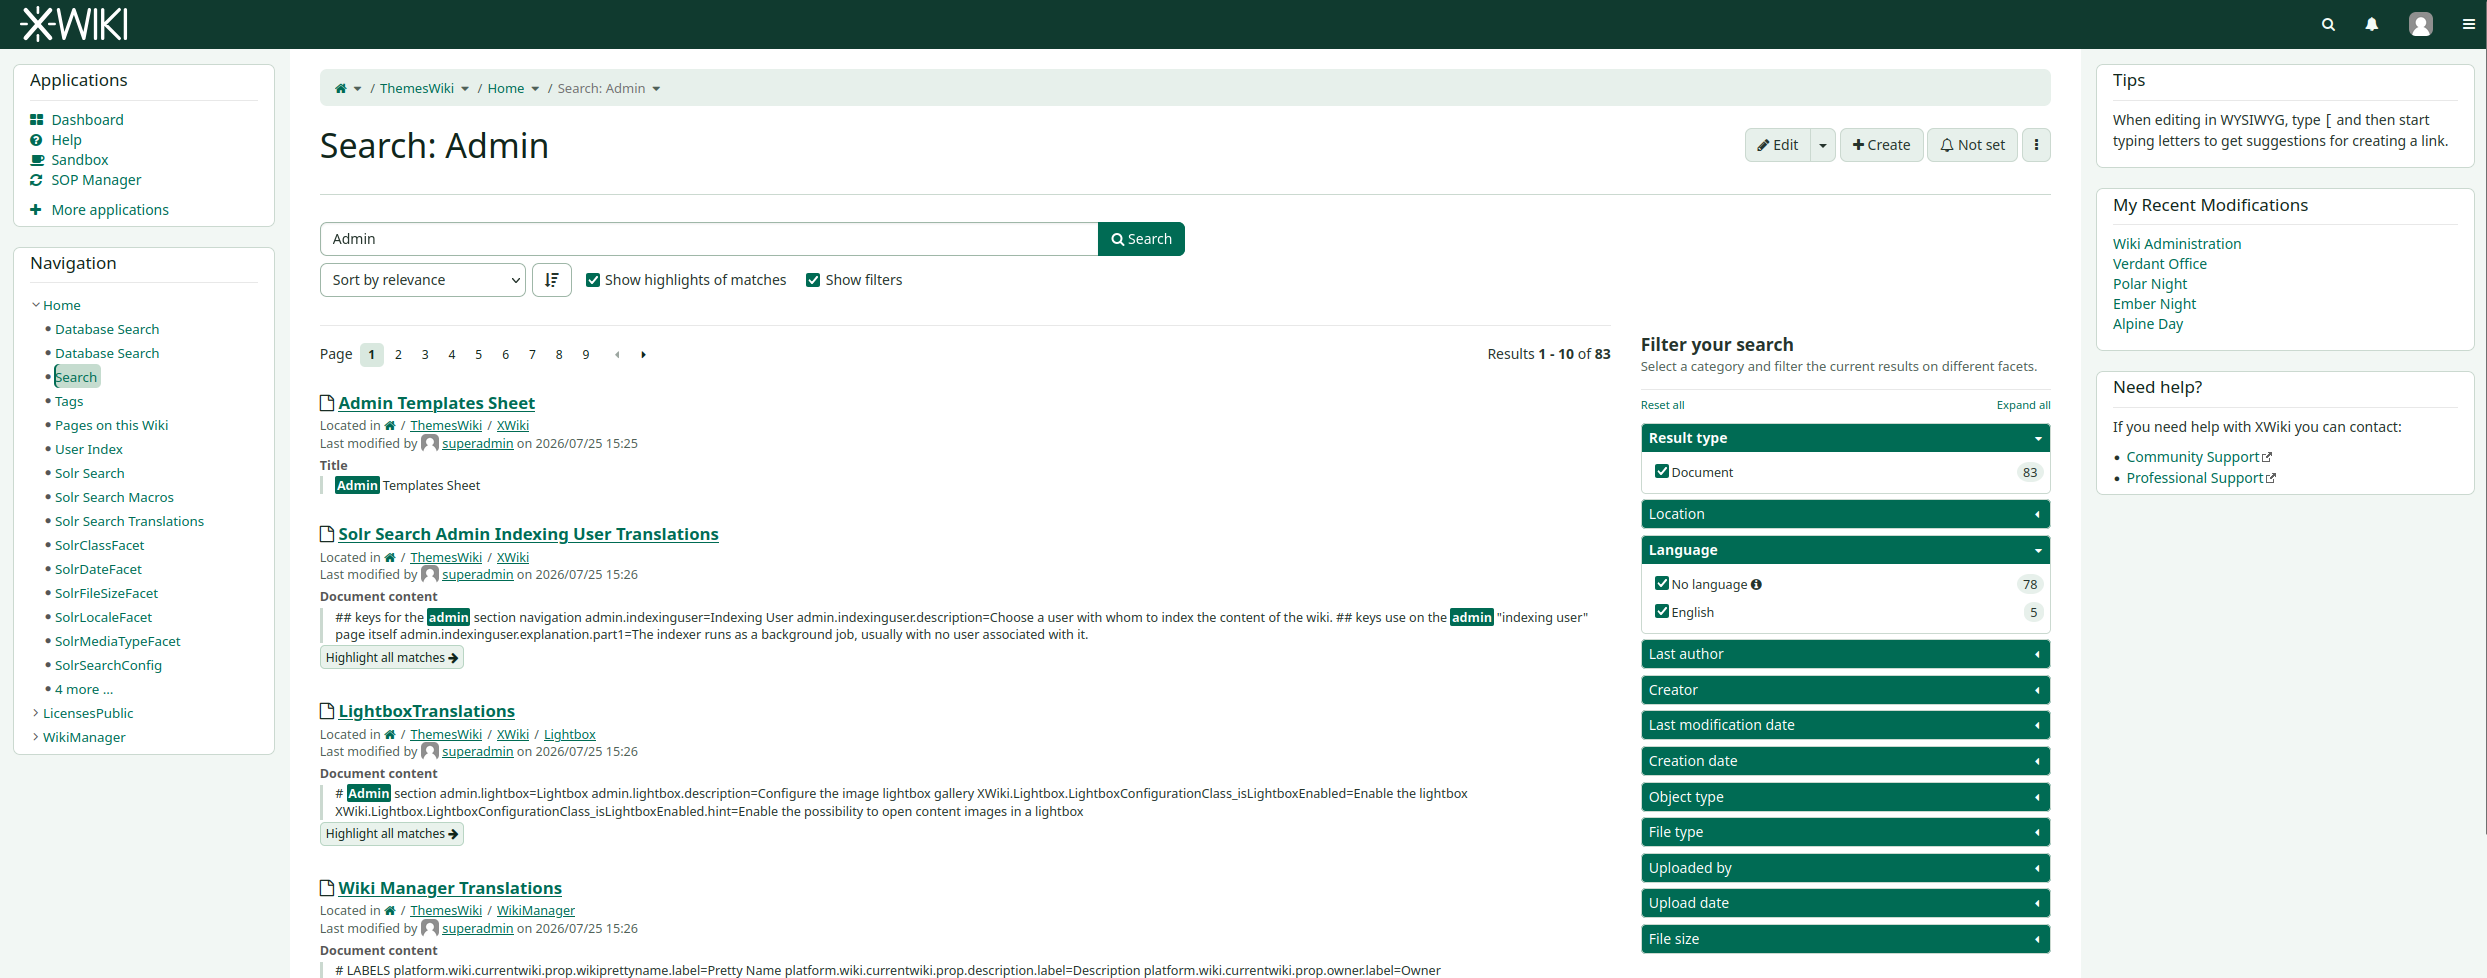
Task: Expand the File type facet
Action: tap(1846, 832)
